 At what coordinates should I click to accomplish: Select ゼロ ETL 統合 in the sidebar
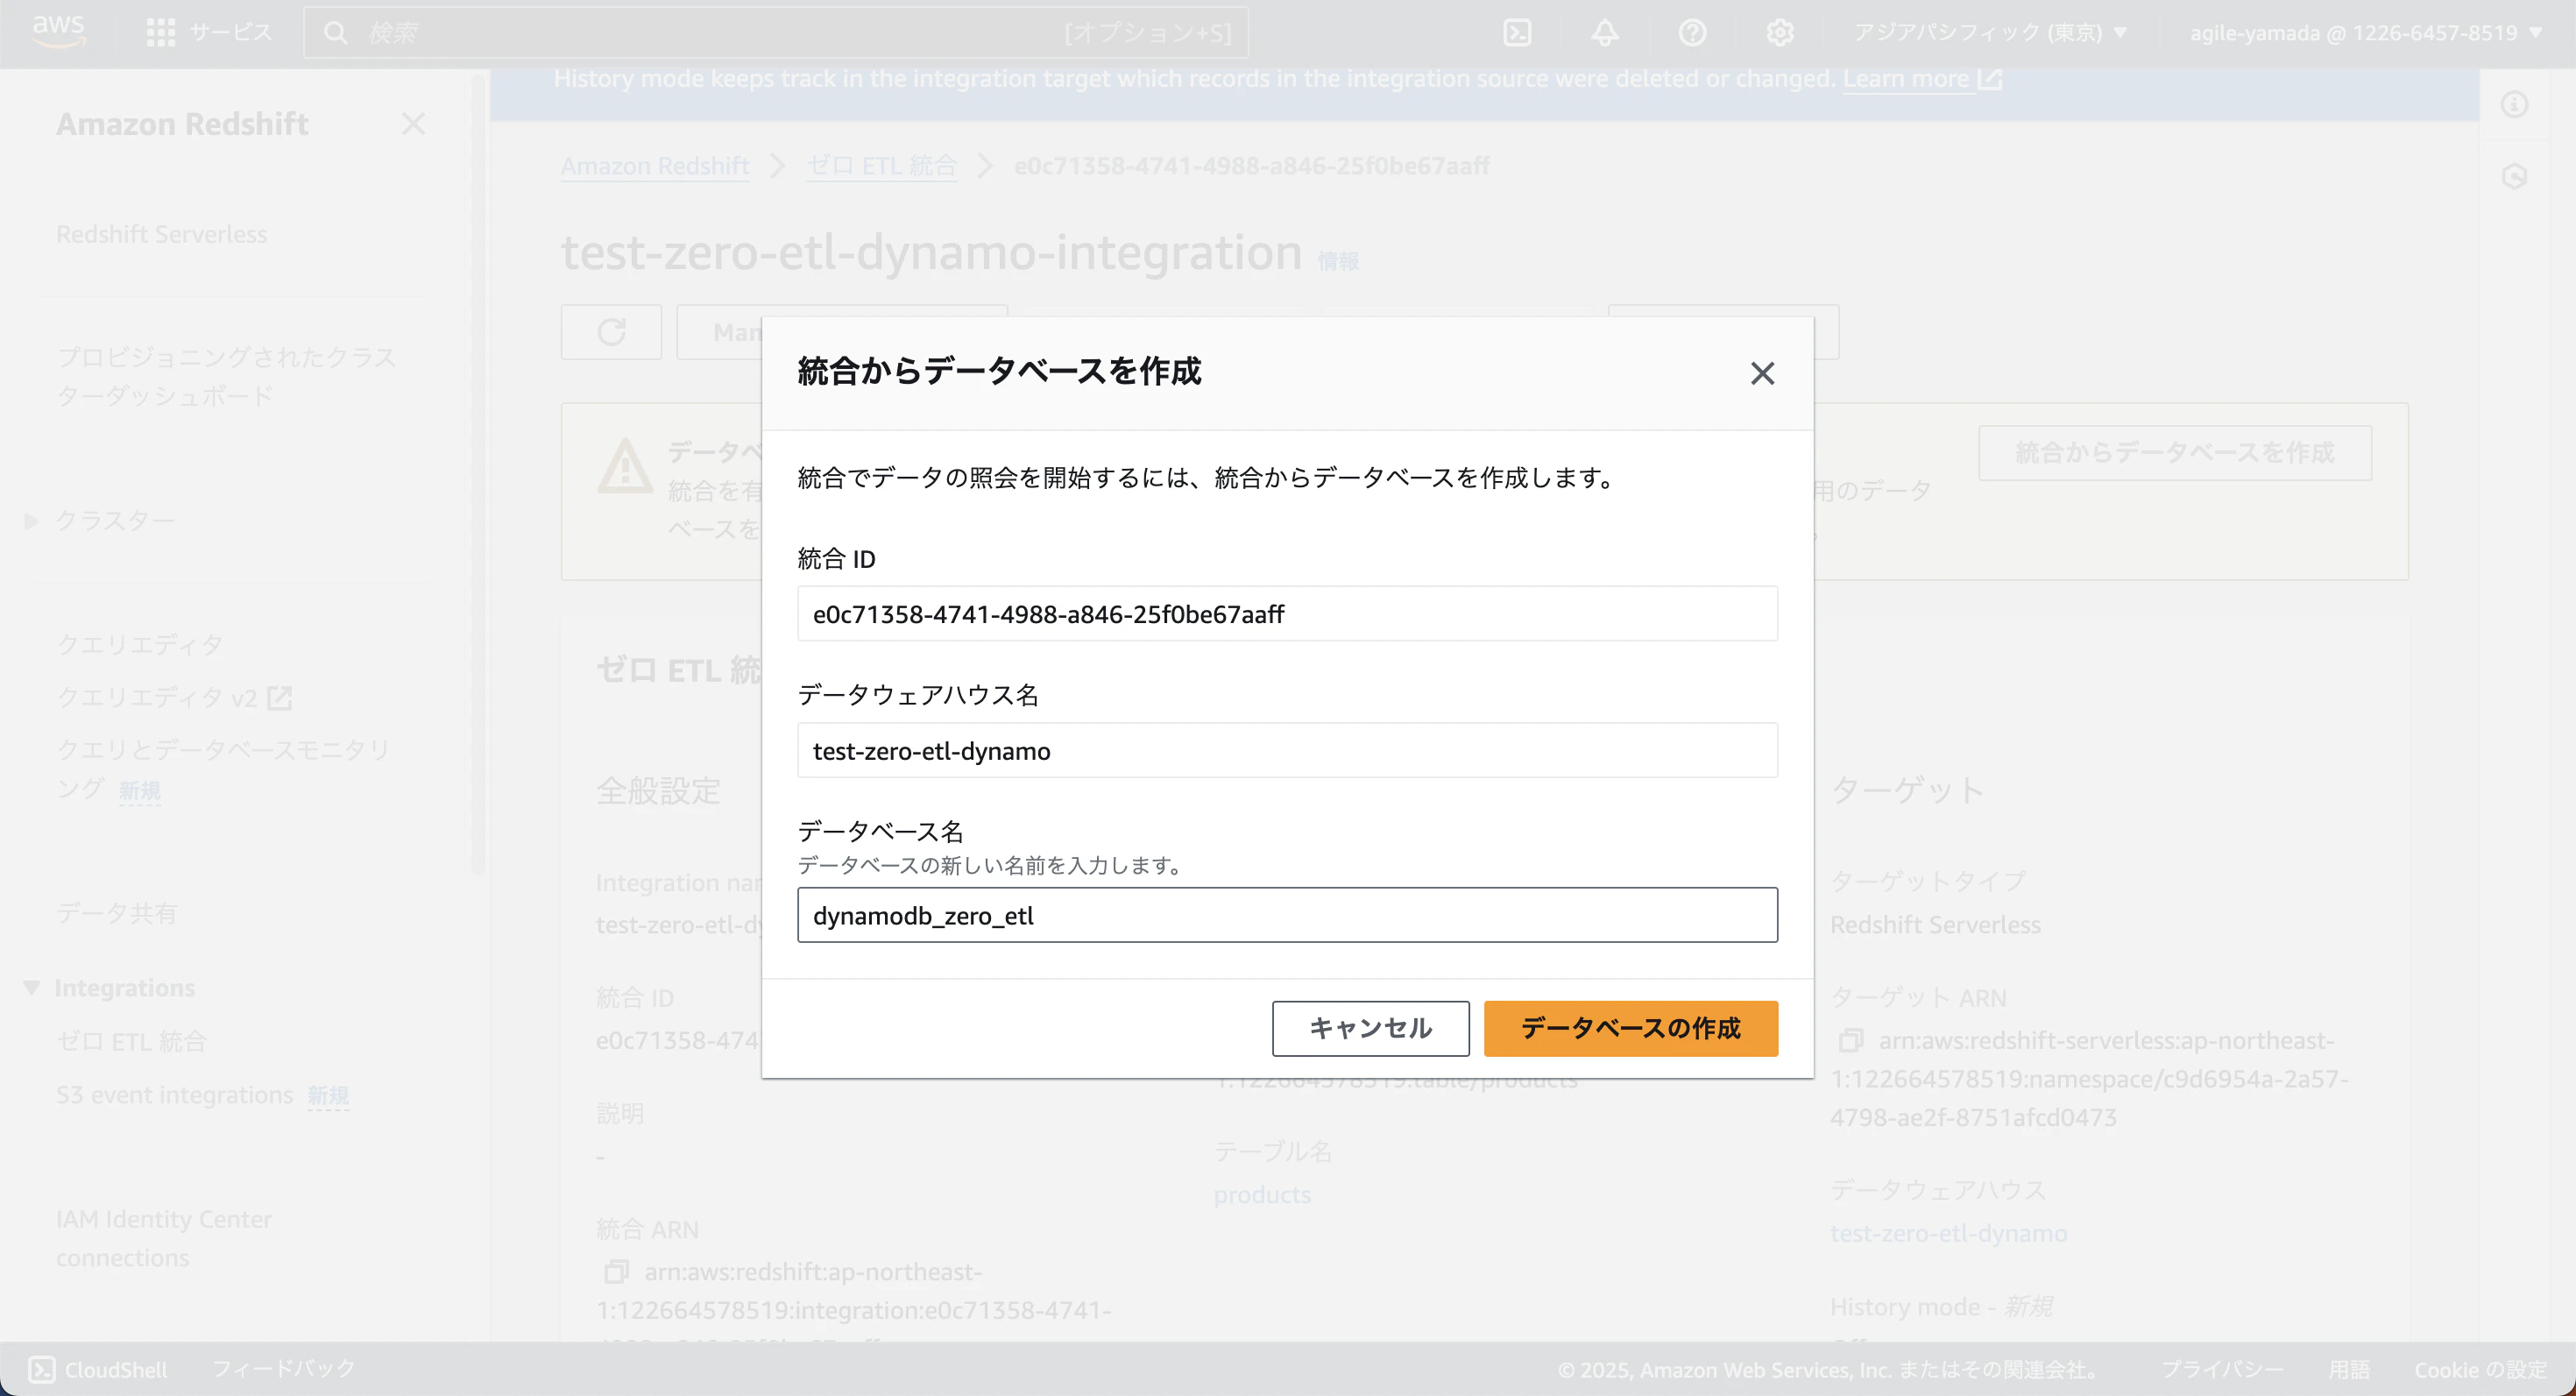coord(131,1041)
